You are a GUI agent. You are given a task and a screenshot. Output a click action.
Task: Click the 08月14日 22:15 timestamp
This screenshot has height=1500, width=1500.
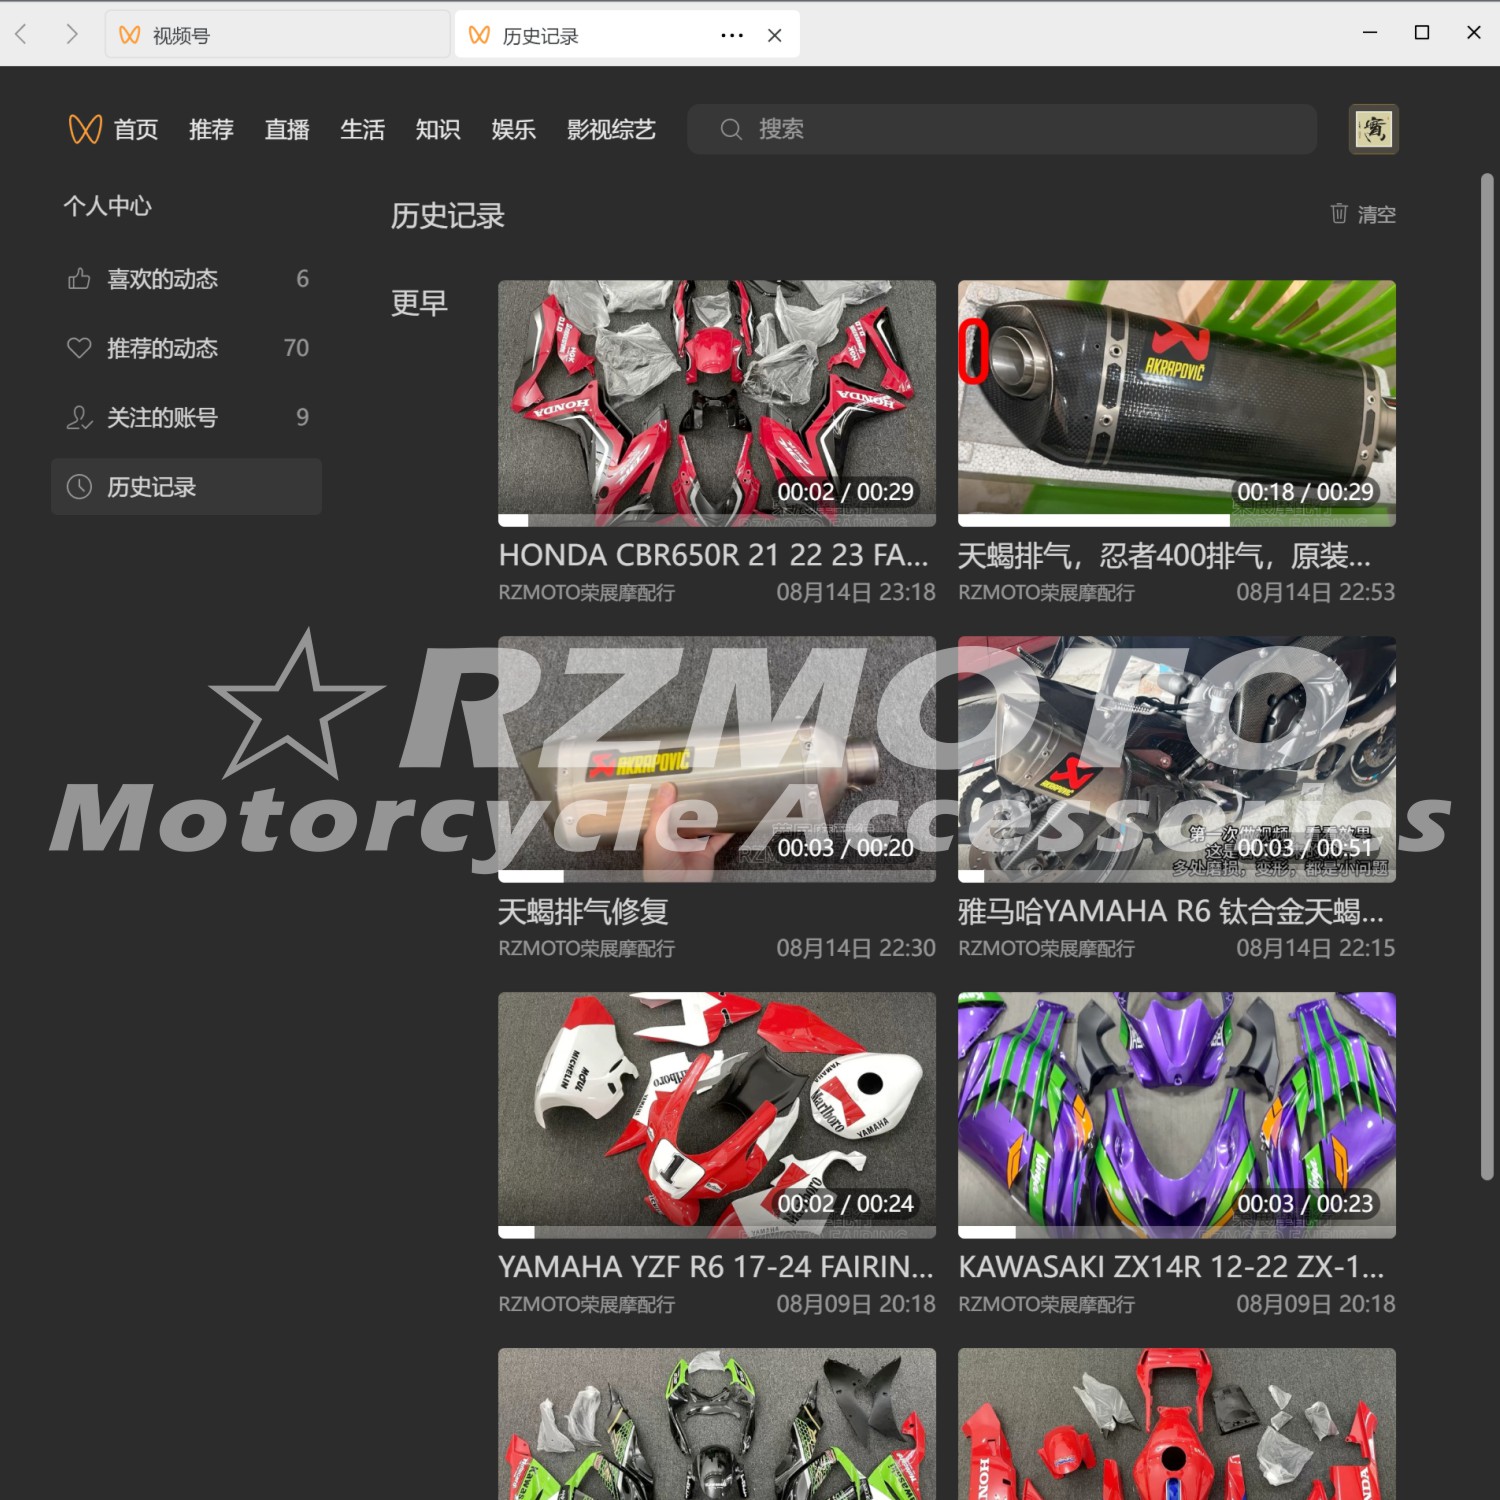pos(1316,949)
